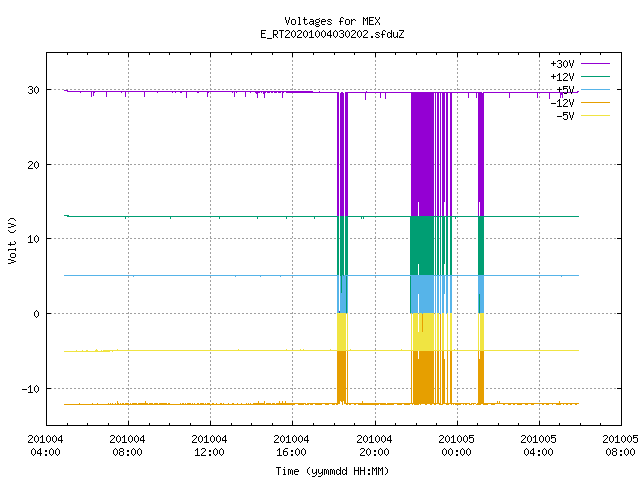Click the x-axis label 201004 04:00
The width and height of the screenshot is (640, 480).
pyautogui.click(x=45, y=446)
